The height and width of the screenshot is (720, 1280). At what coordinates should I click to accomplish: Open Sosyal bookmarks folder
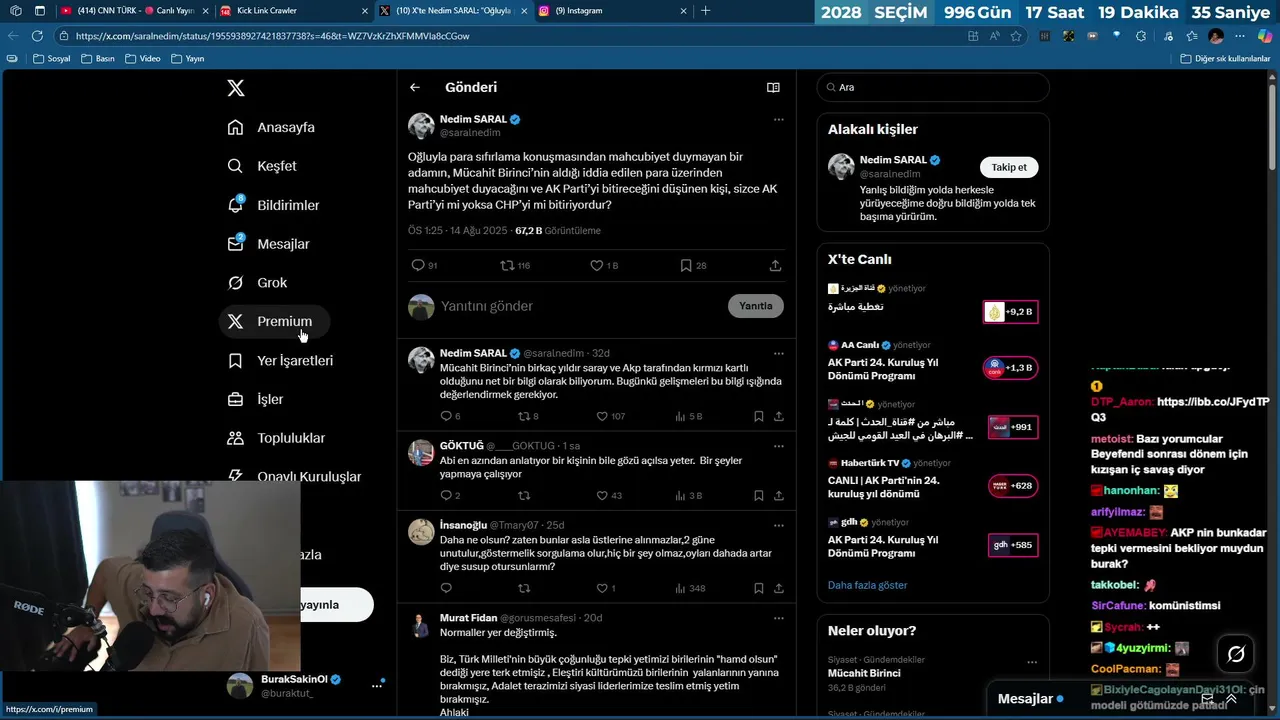[x=52, y=58]
